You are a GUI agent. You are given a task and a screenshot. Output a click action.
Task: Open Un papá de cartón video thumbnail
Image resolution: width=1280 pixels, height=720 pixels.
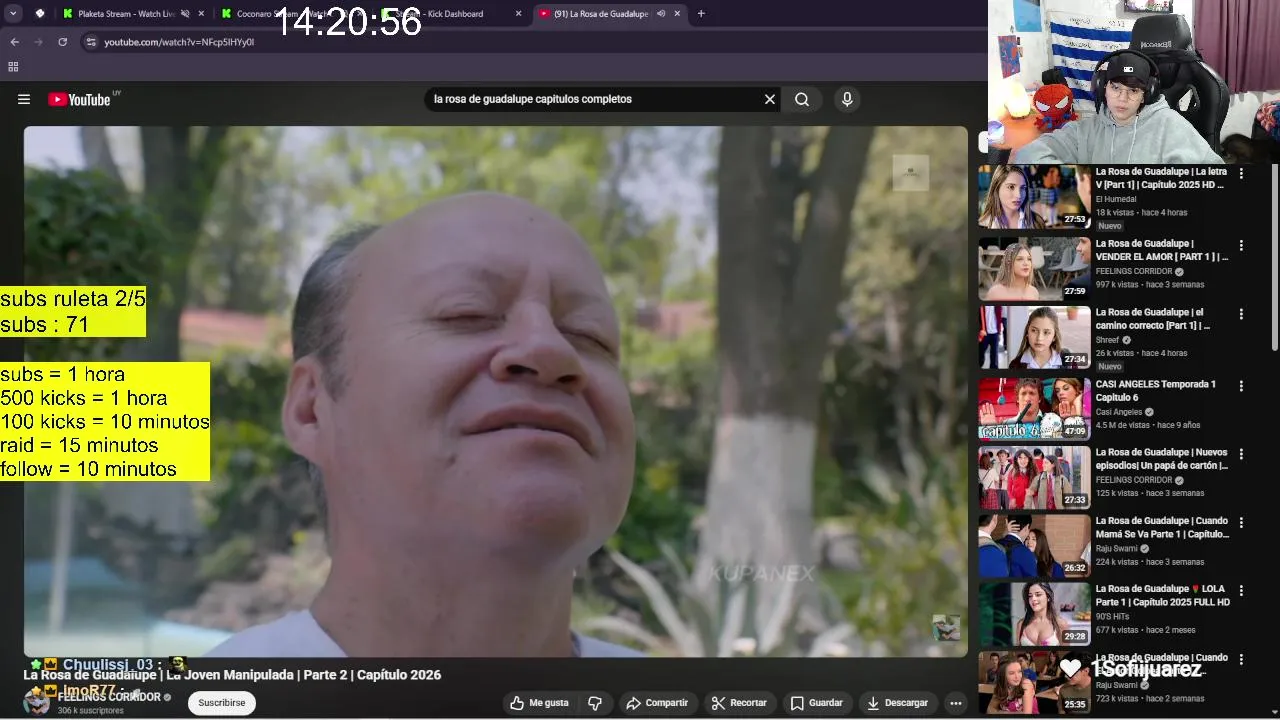pyautogui.click(x=1034, y=477)
